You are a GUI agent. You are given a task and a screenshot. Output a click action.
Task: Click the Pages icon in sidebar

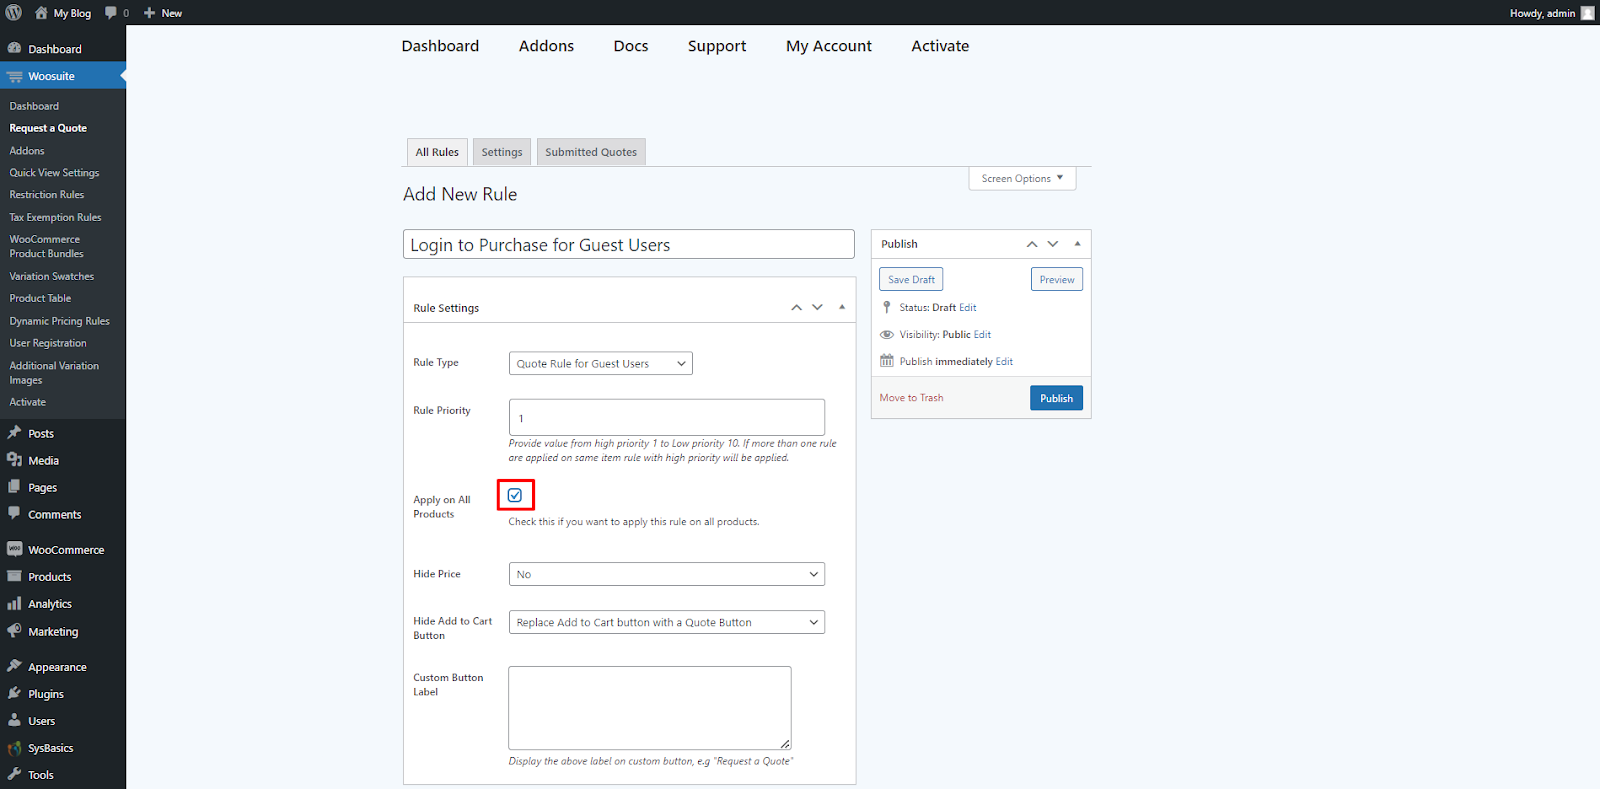point(14,487)
